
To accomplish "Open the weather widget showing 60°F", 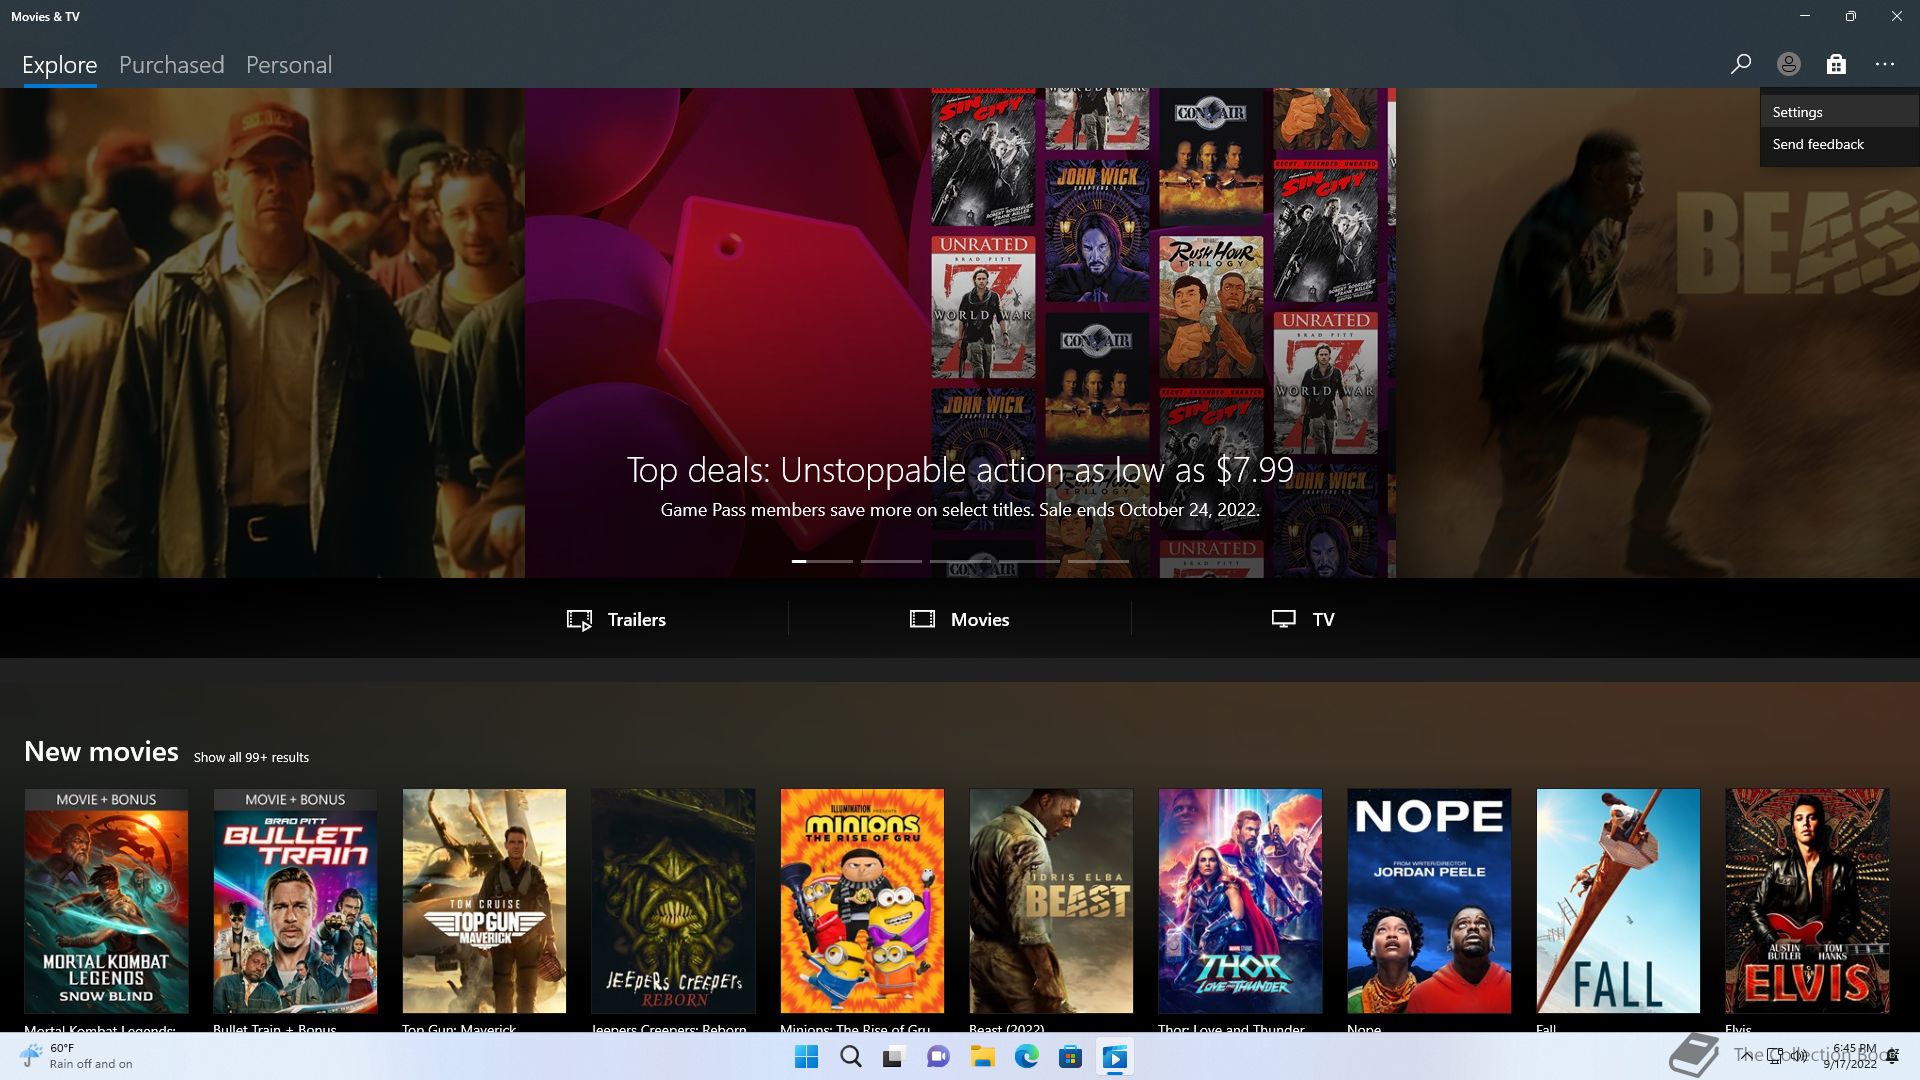I will click(x=77, y=1057).
